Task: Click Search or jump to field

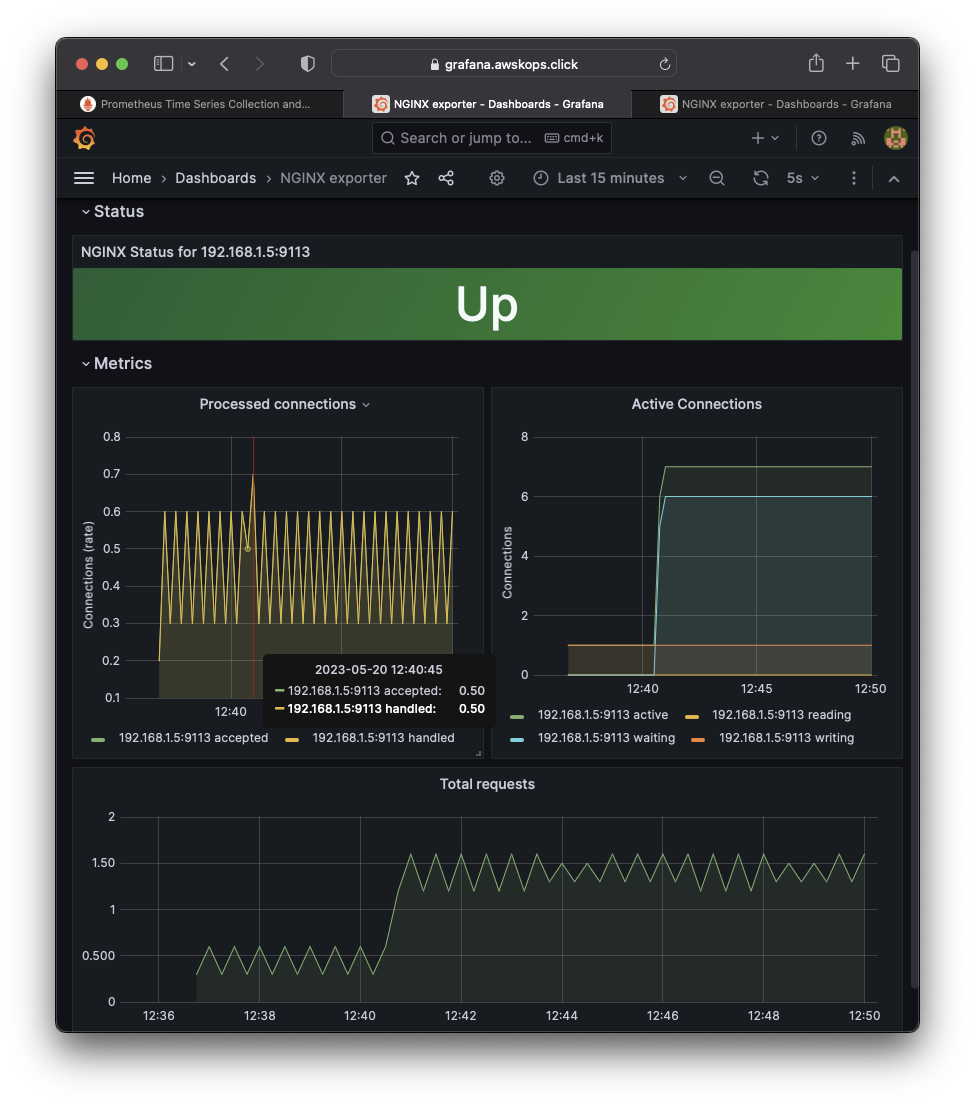Action: tap(492, 138)
